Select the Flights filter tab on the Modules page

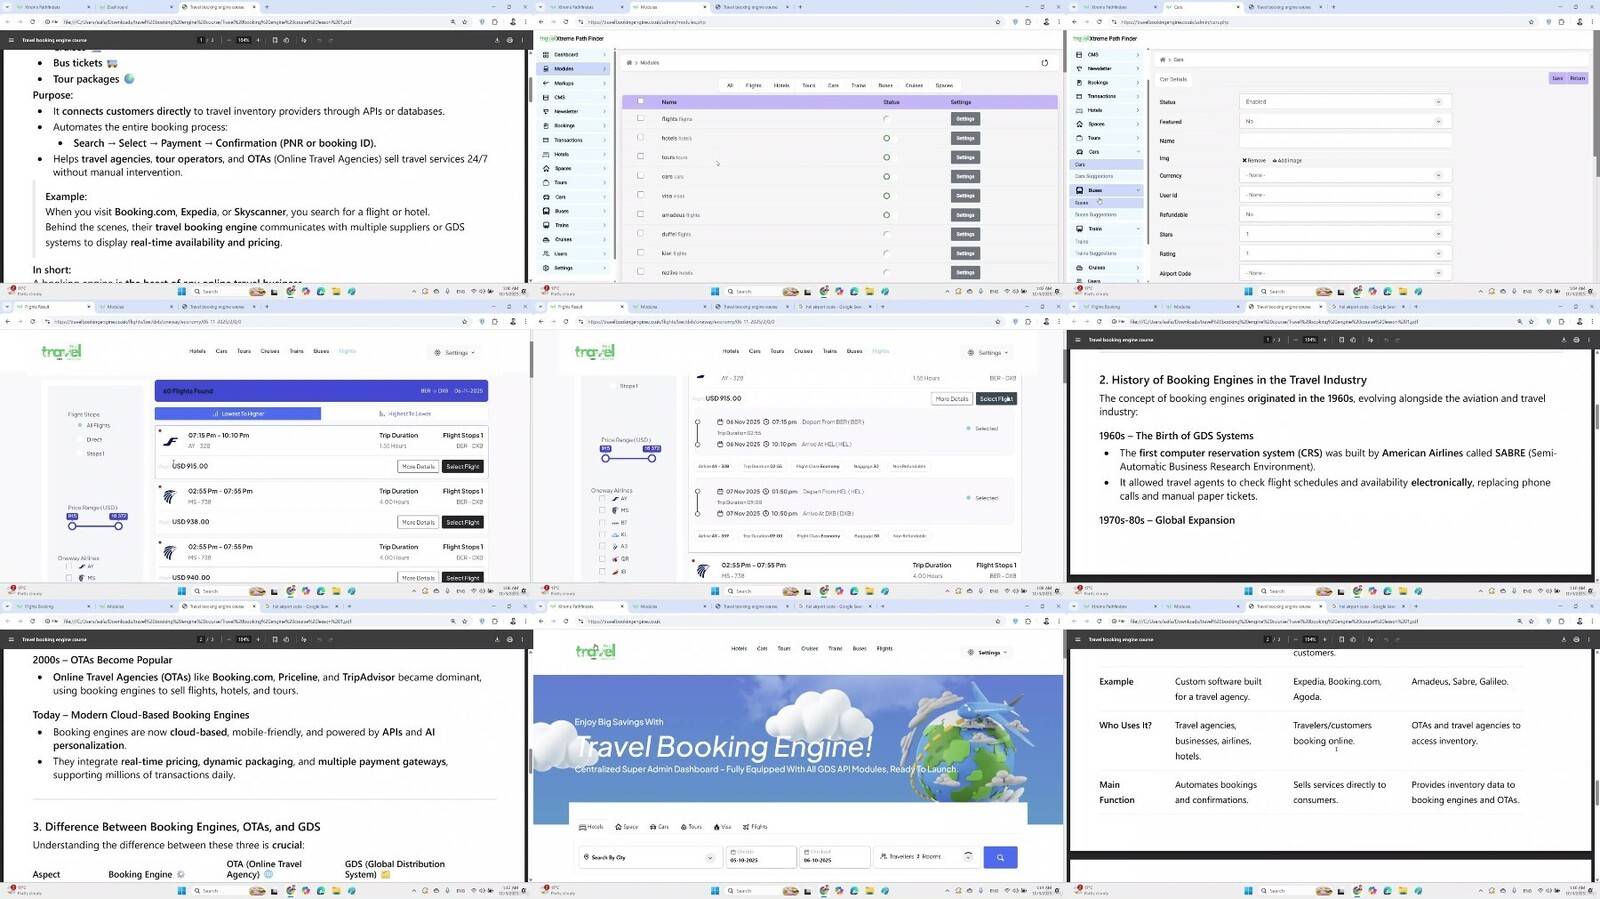[x=753, y=85]
